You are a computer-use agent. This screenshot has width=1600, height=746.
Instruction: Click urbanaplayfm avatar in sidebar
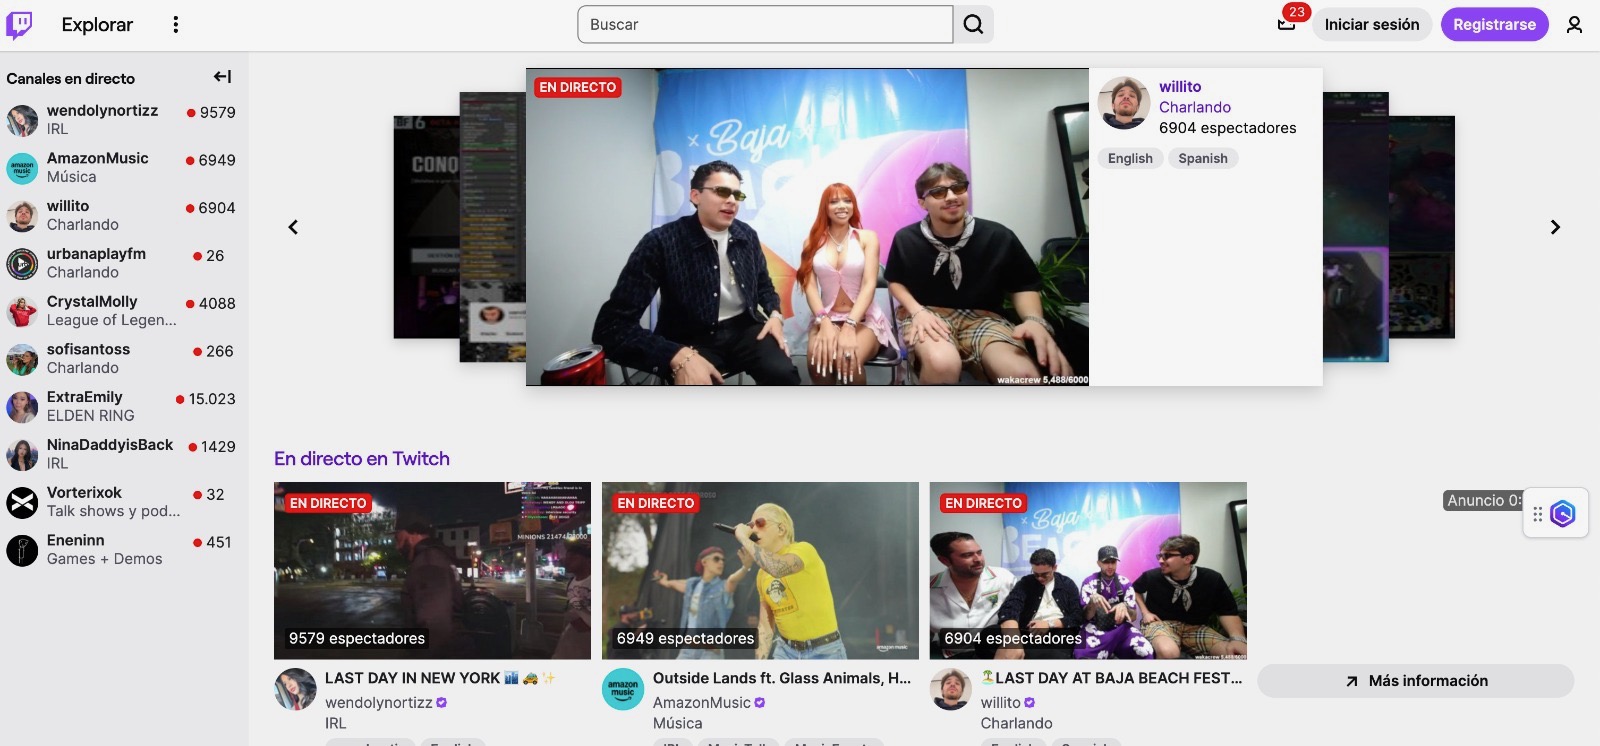pos(22,264)
